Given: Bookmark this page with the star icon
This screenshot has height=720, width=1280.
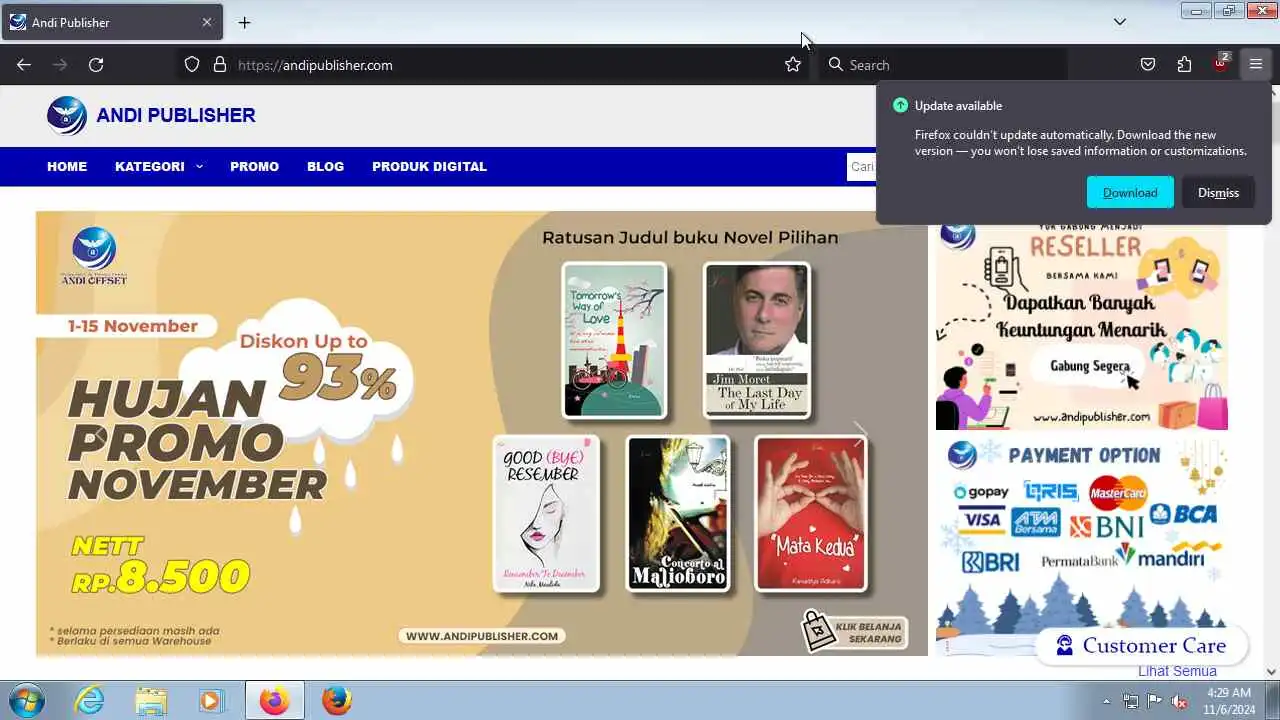Looking at the screenshot, I should coord(793,65).
